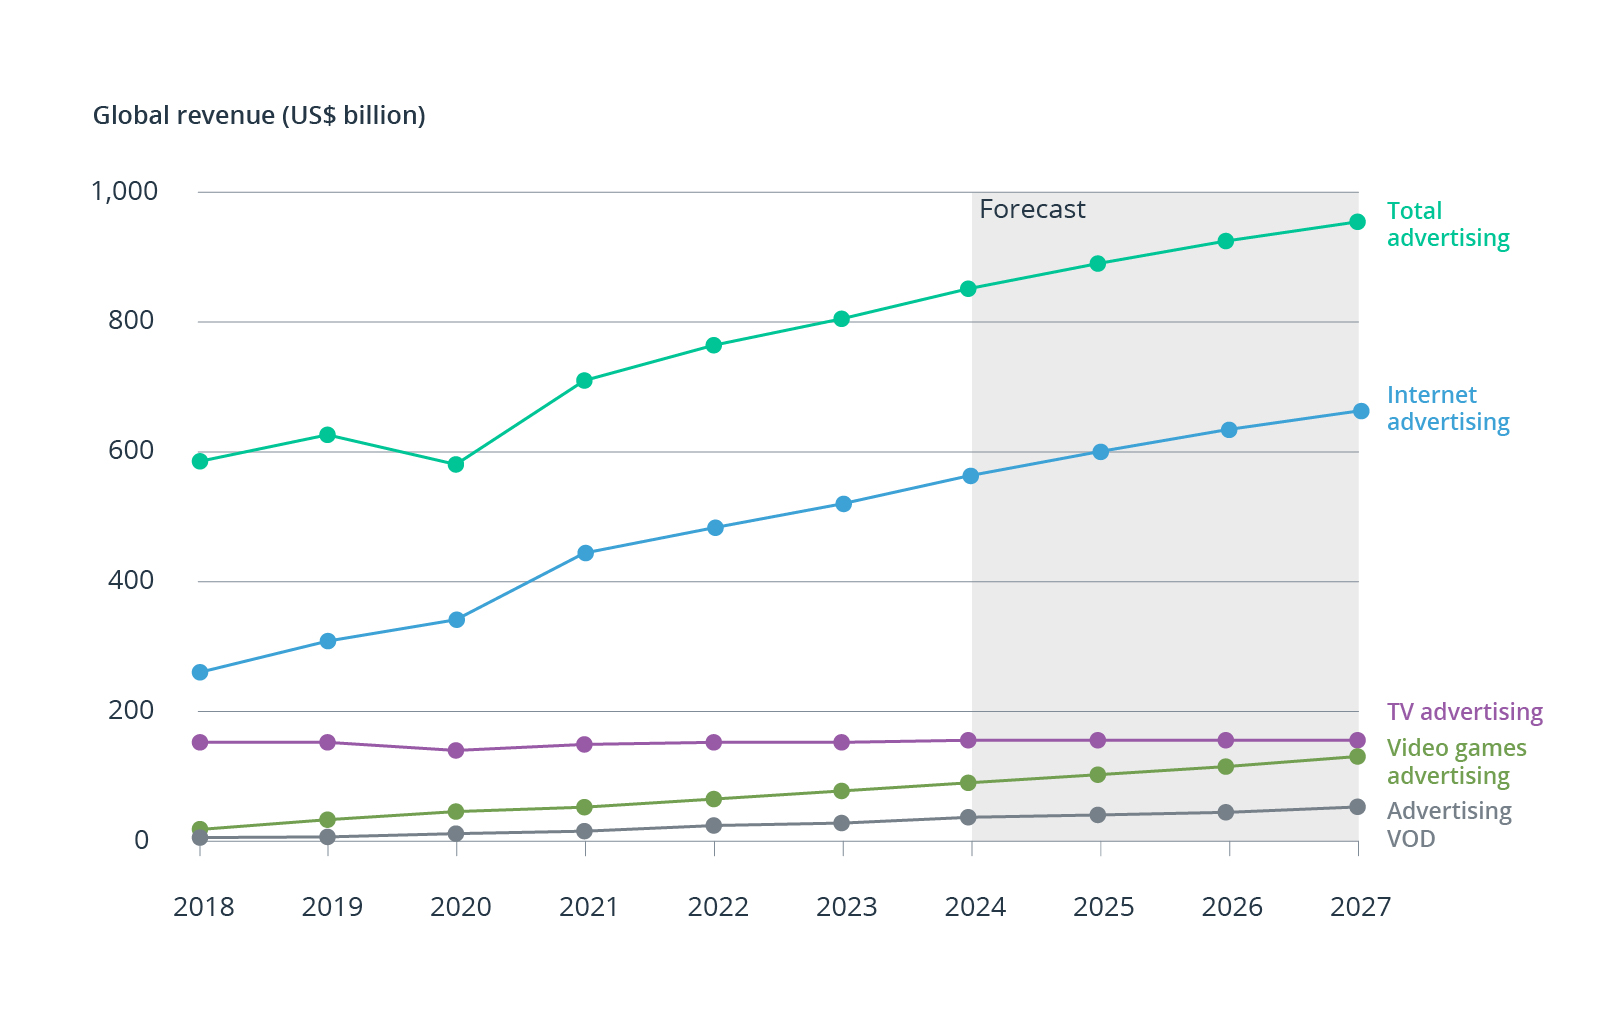Toggle the TV advertising series label
The height and width of the screenshot is (1032, 1604).
1464,712
